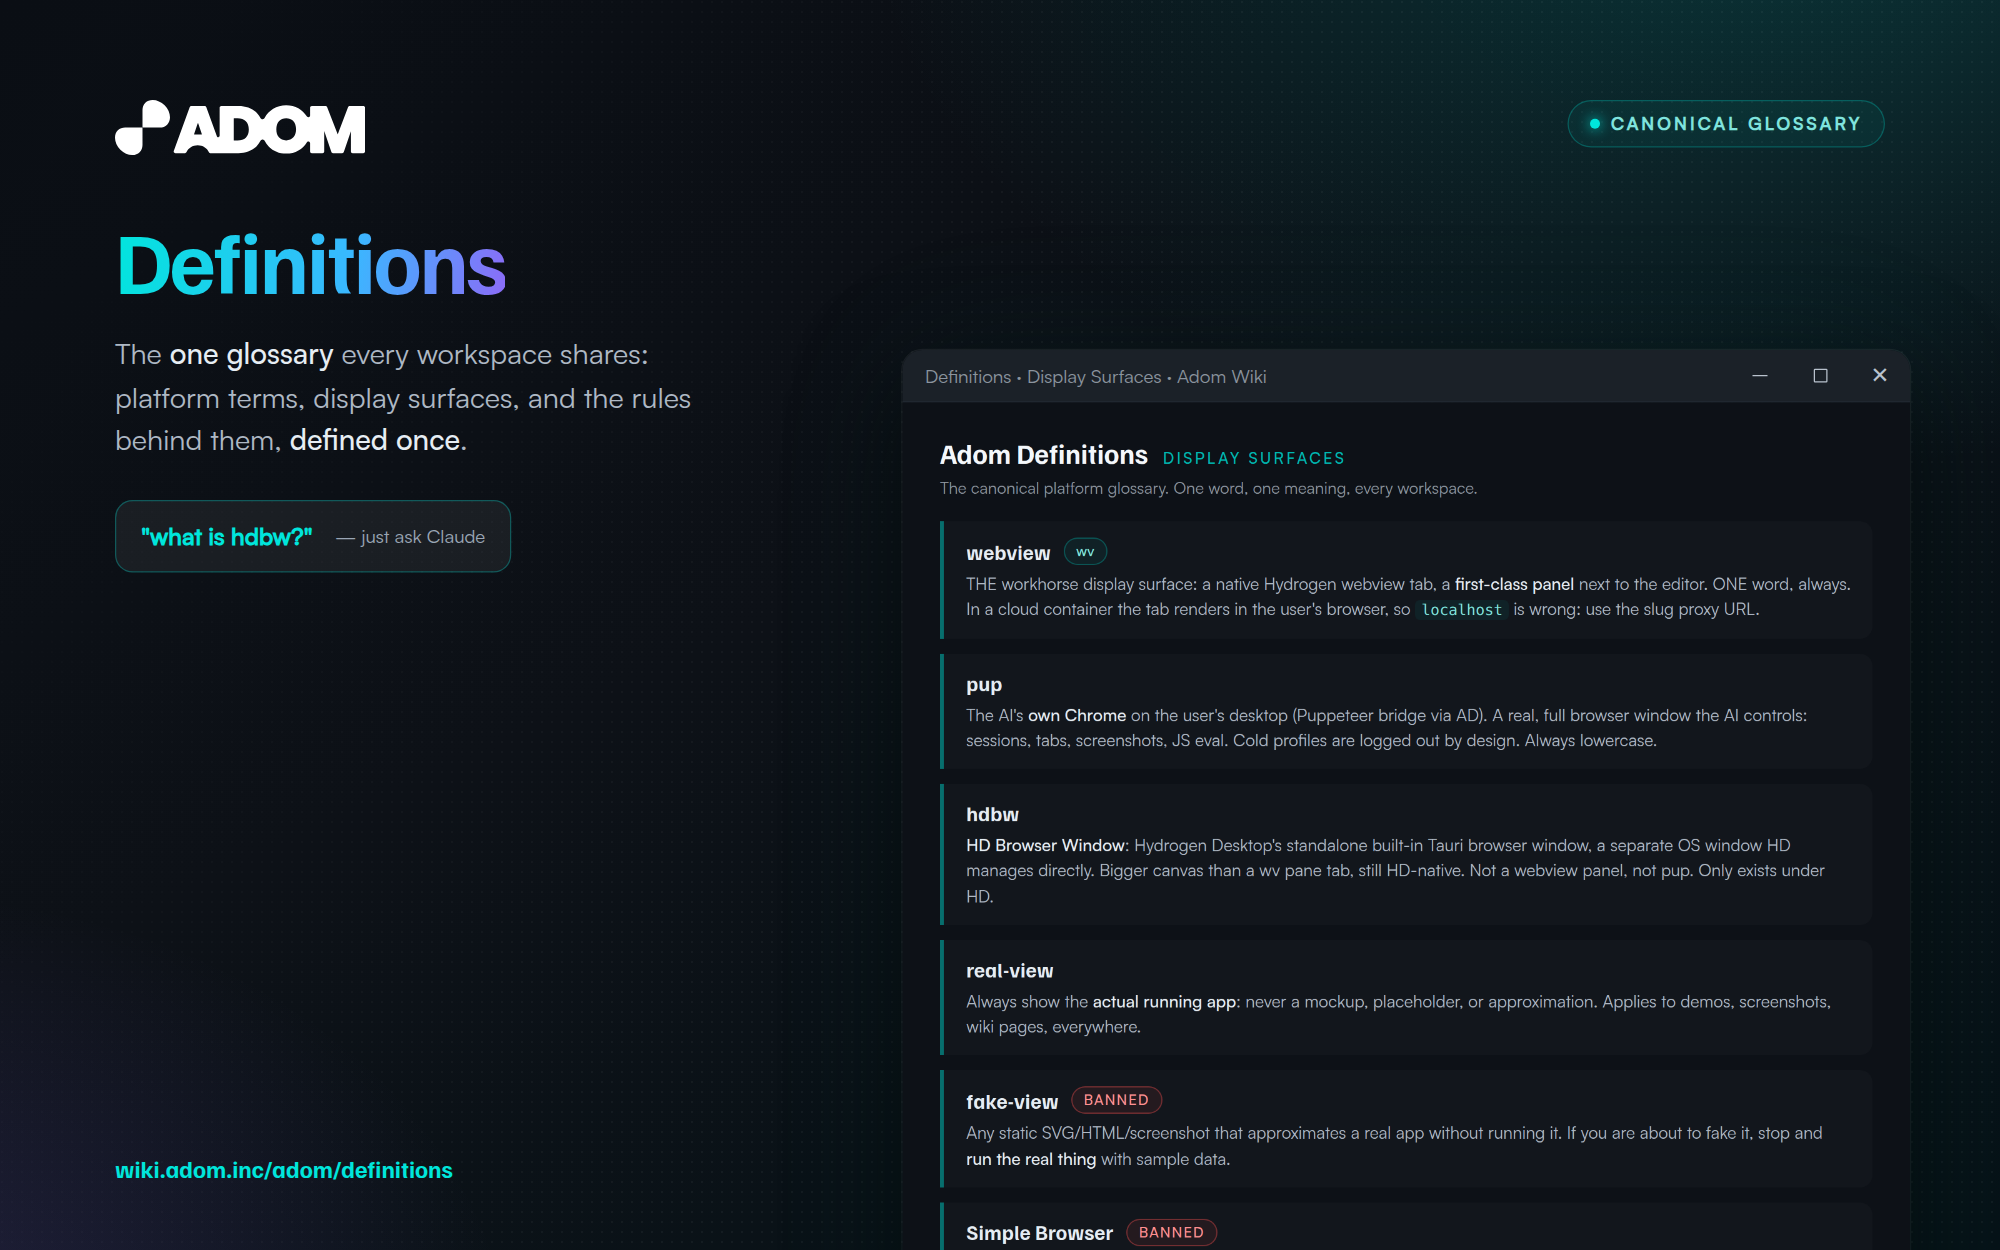Click "first-class panel" in webview definition
Viewport: 2000px width, 1250px height.
(x=1514, y=584)
